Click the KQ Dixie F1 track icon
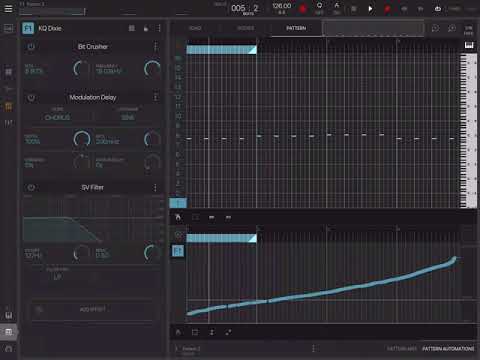The width and height of the screenshot is (480, 360). tap(28, 28)
